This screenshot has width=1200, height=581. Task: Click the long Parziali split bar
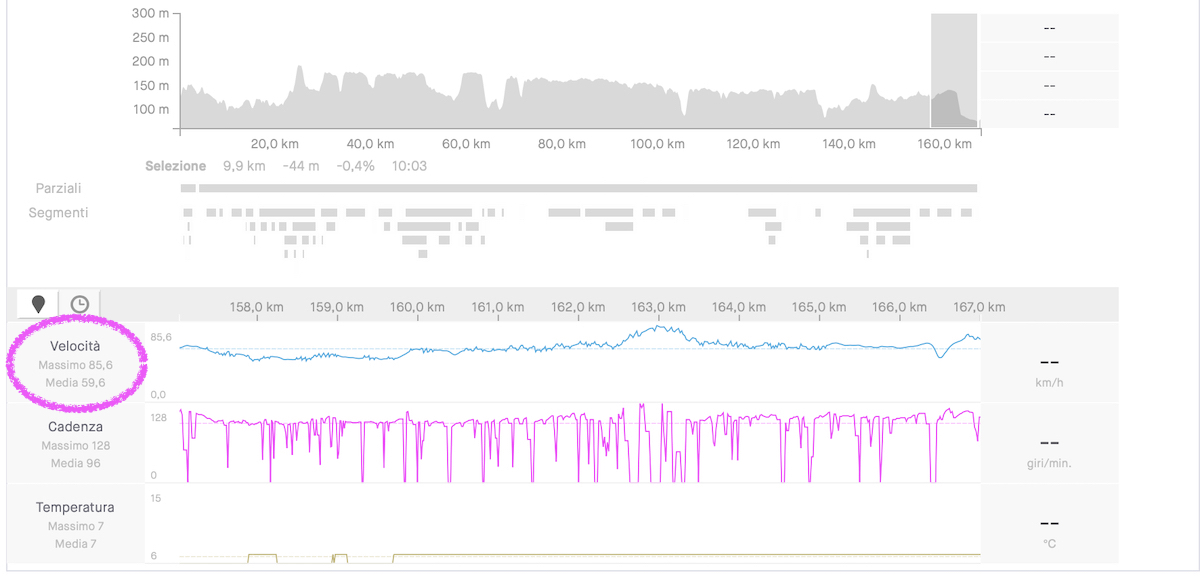[588, 188]
